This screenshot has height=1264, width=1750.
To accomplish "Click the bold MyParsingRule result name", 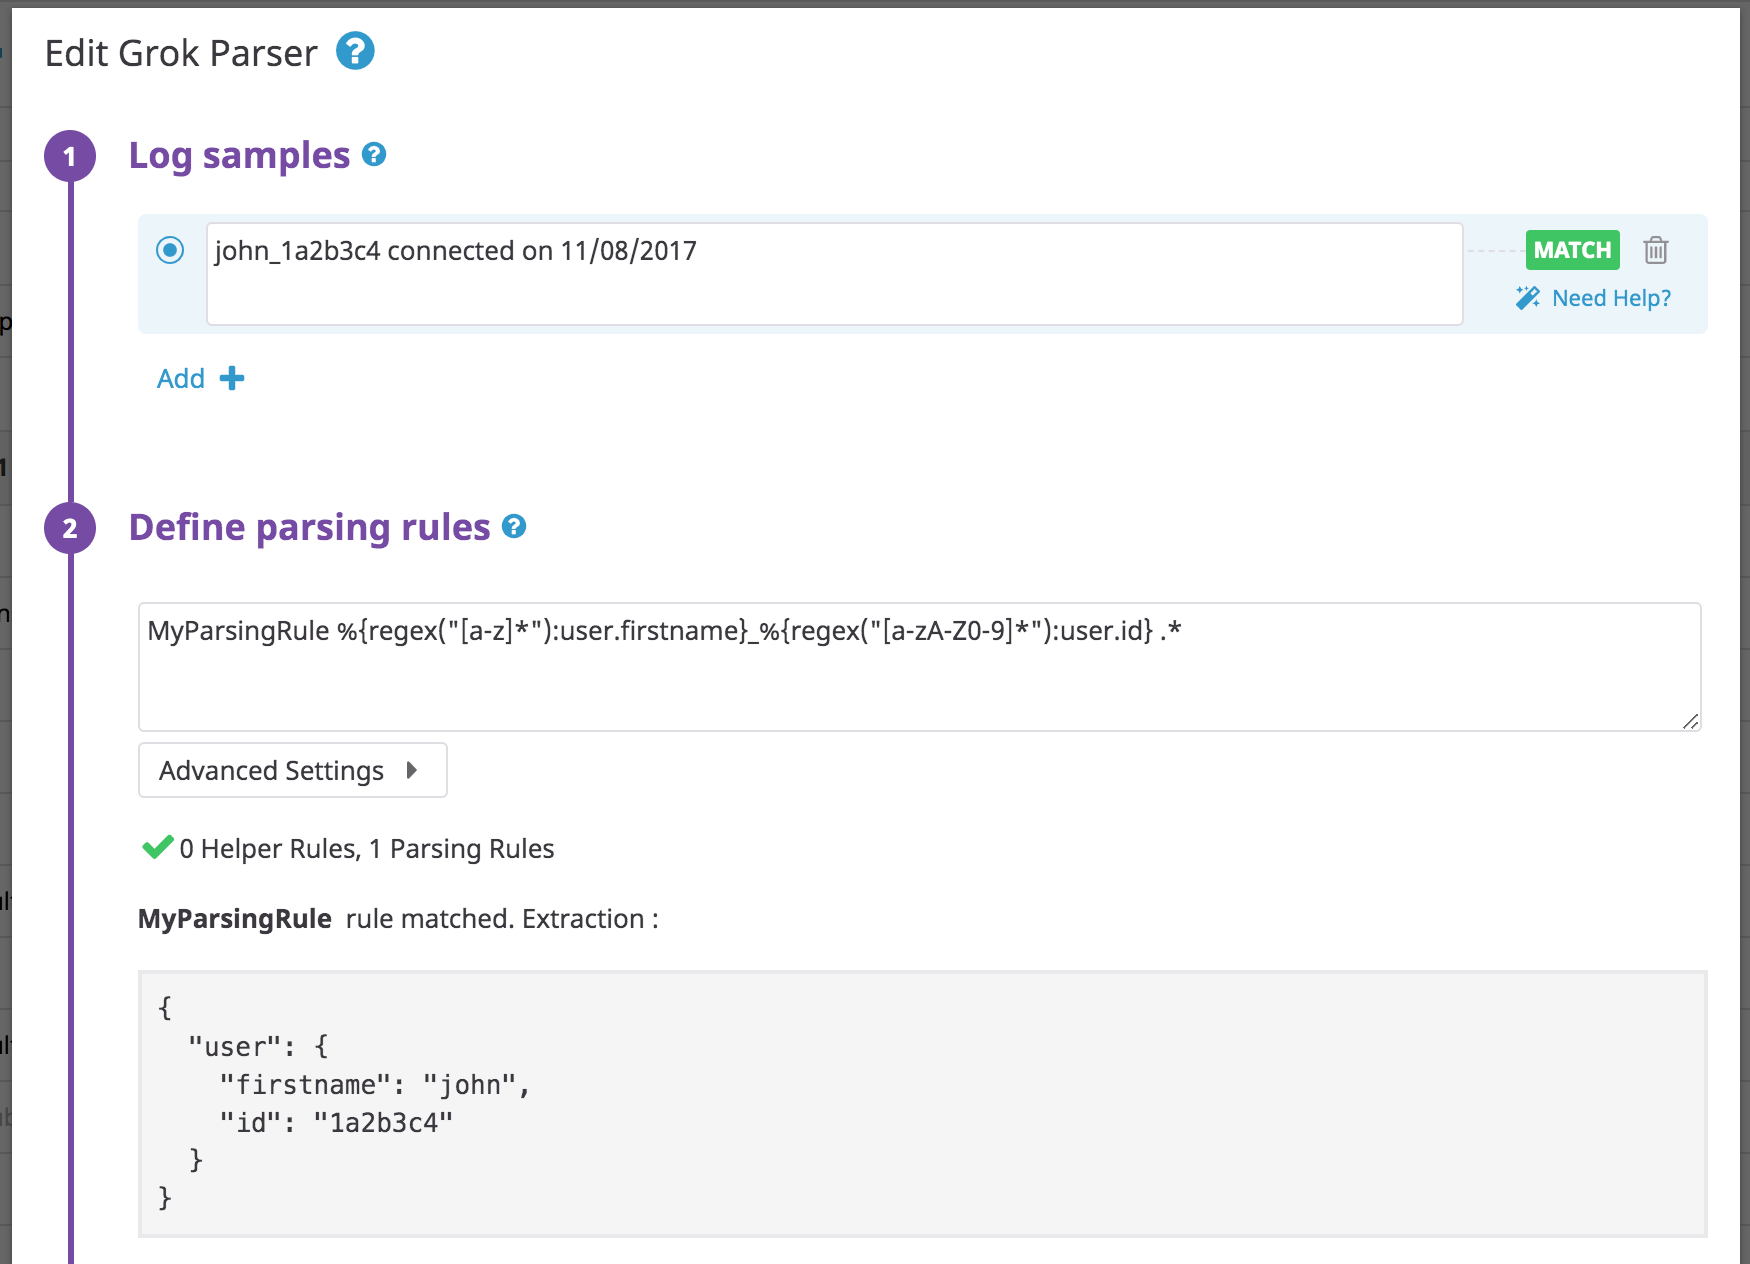I will pos(235,919).
